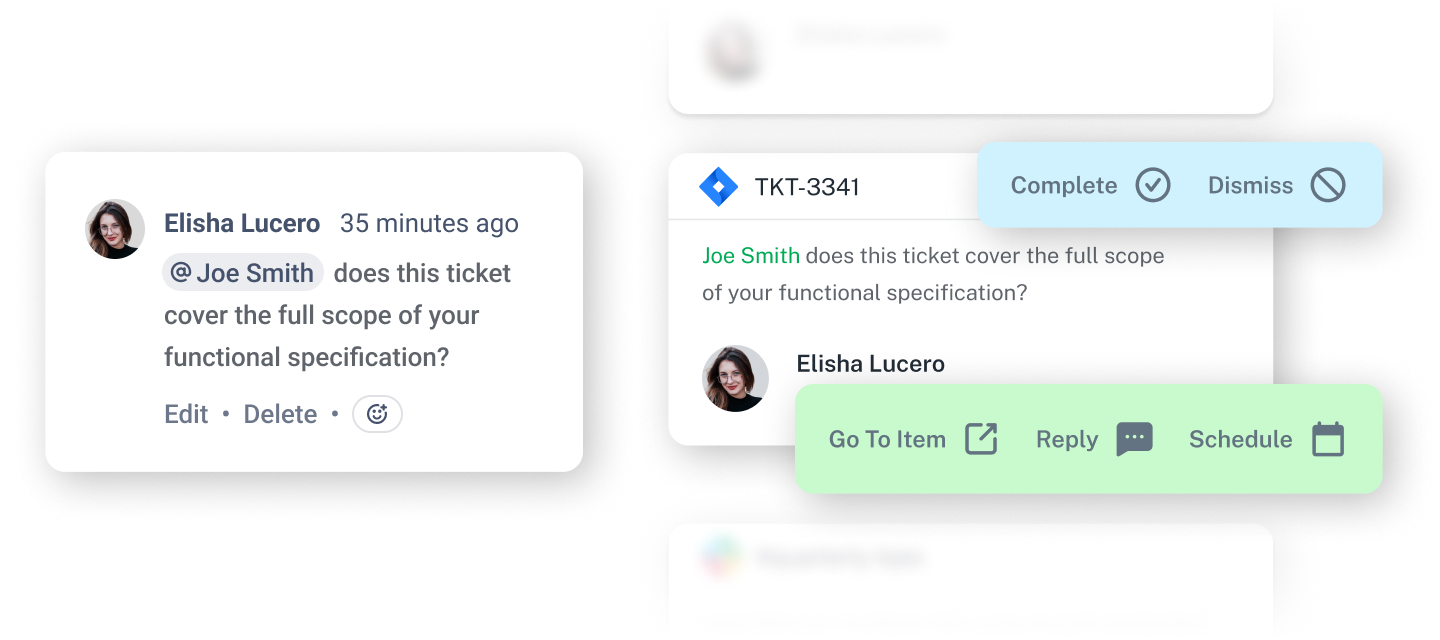Click the green Joe Smith name link
The height and width of the screenshot is (640, 1440).
[x=751, y=256]
